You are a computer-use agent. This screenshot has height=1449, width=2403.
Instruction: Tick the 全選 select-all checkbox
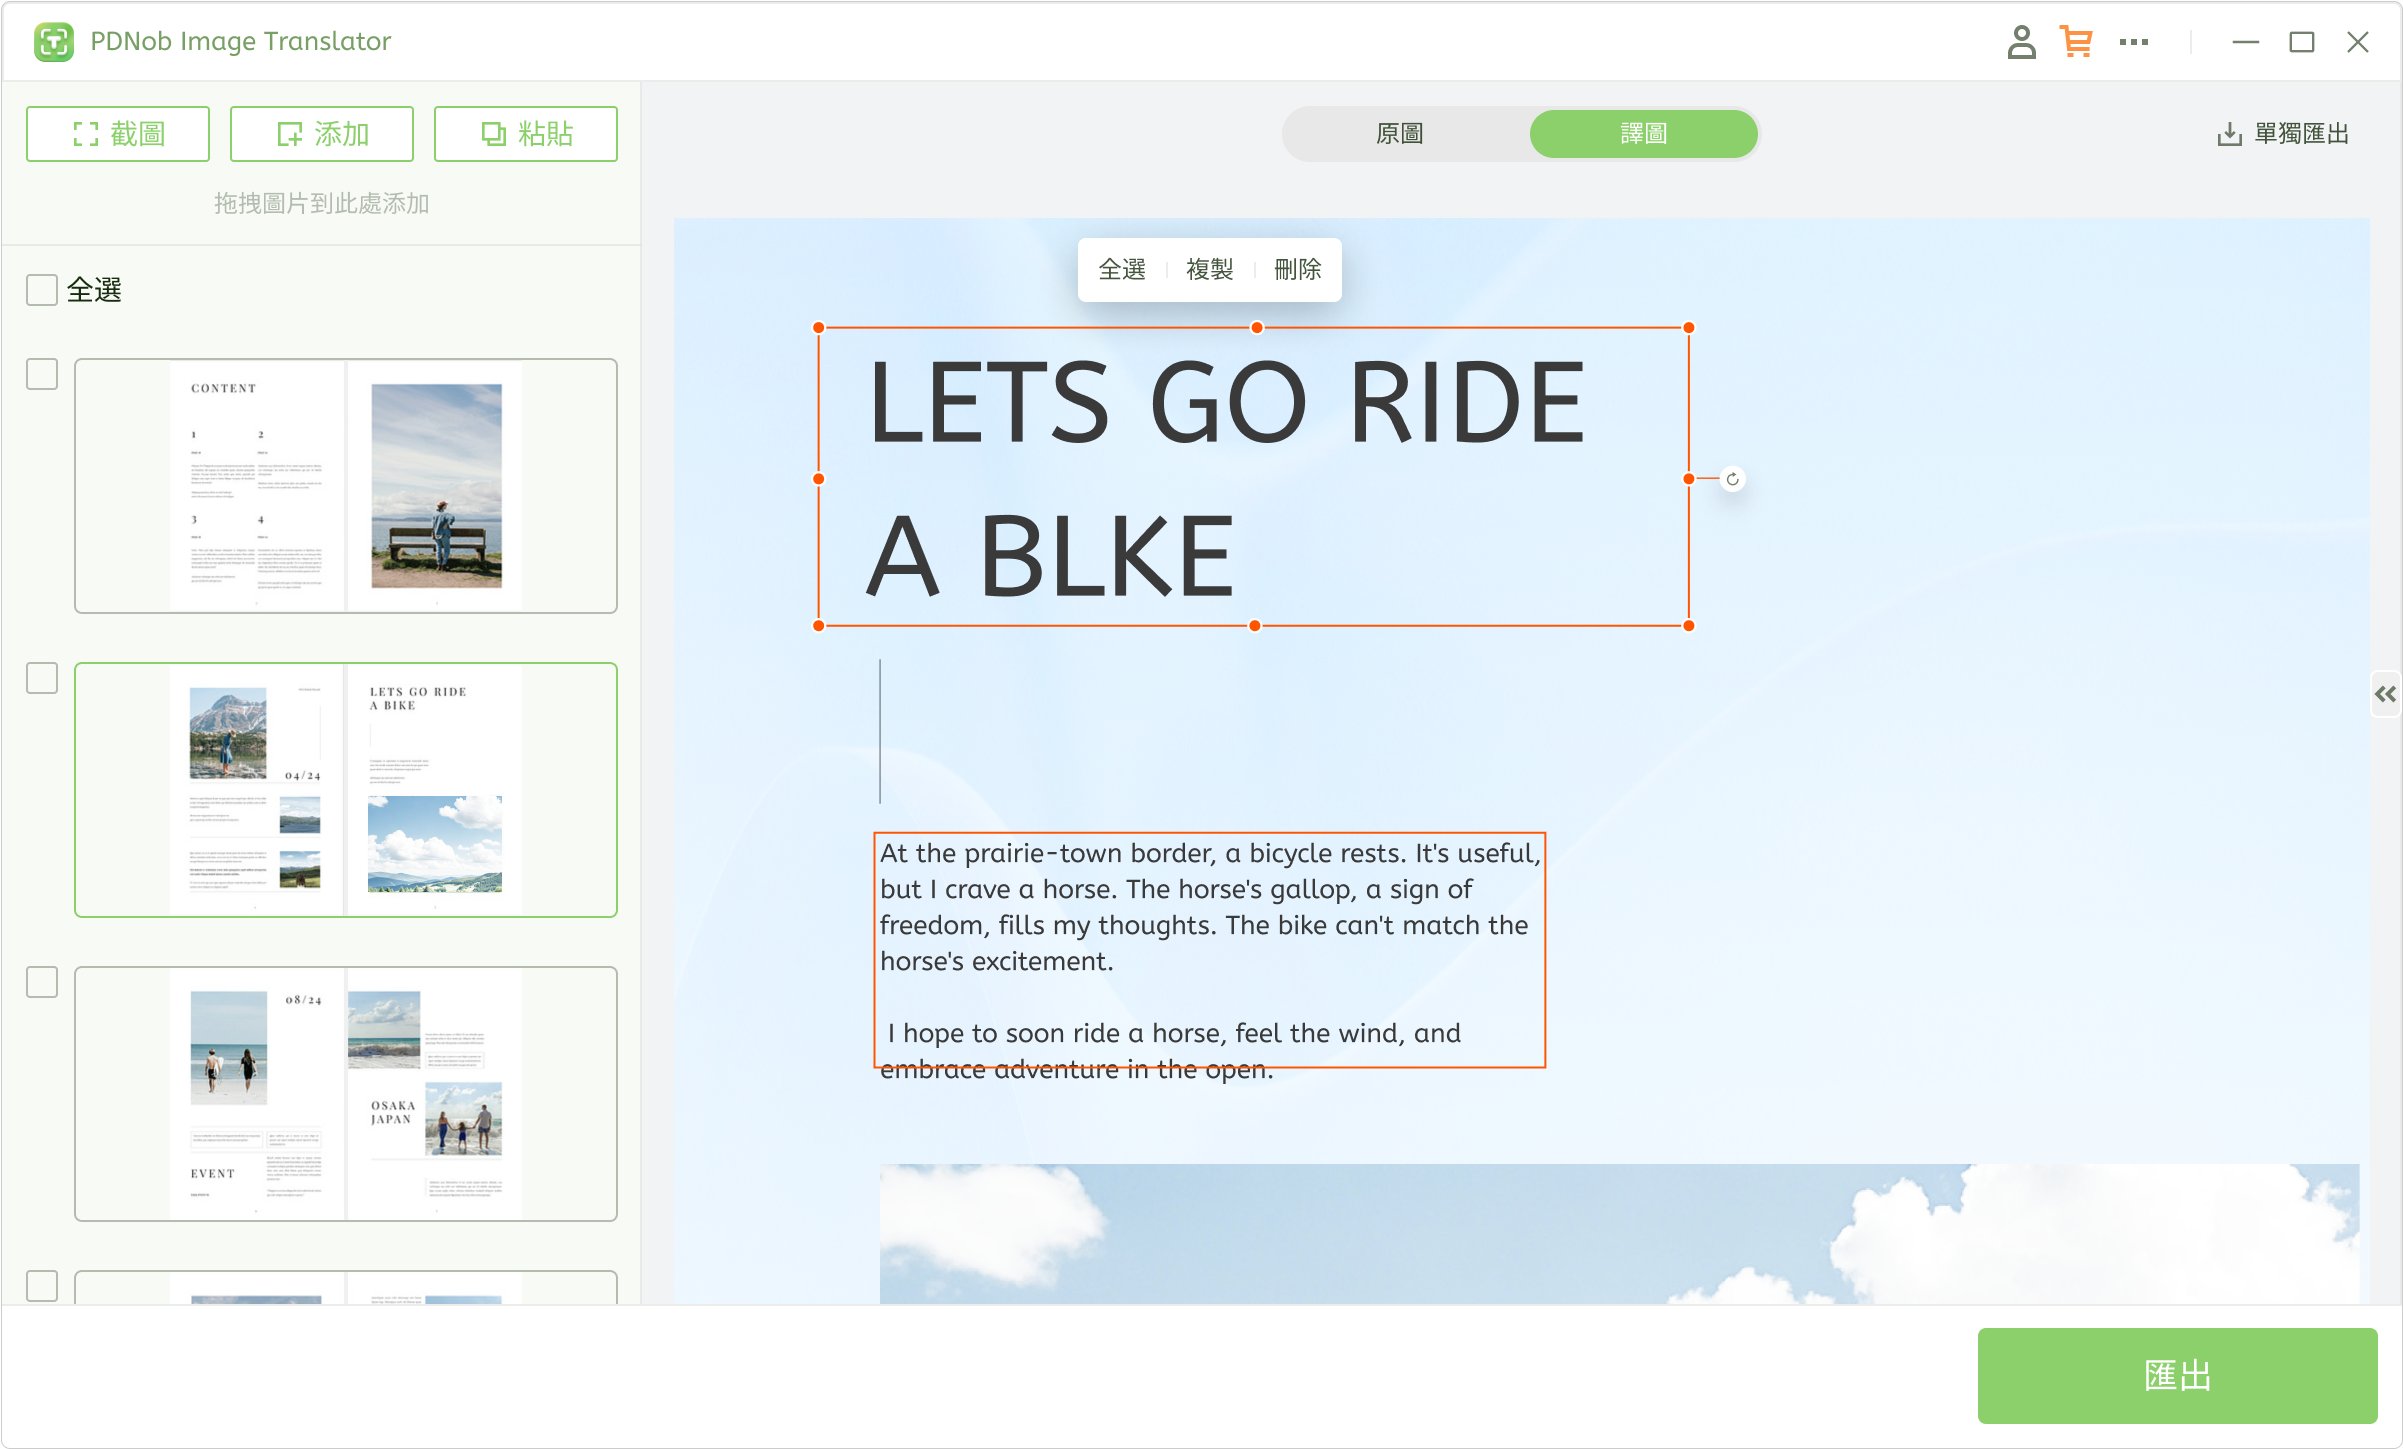(42, 290)
